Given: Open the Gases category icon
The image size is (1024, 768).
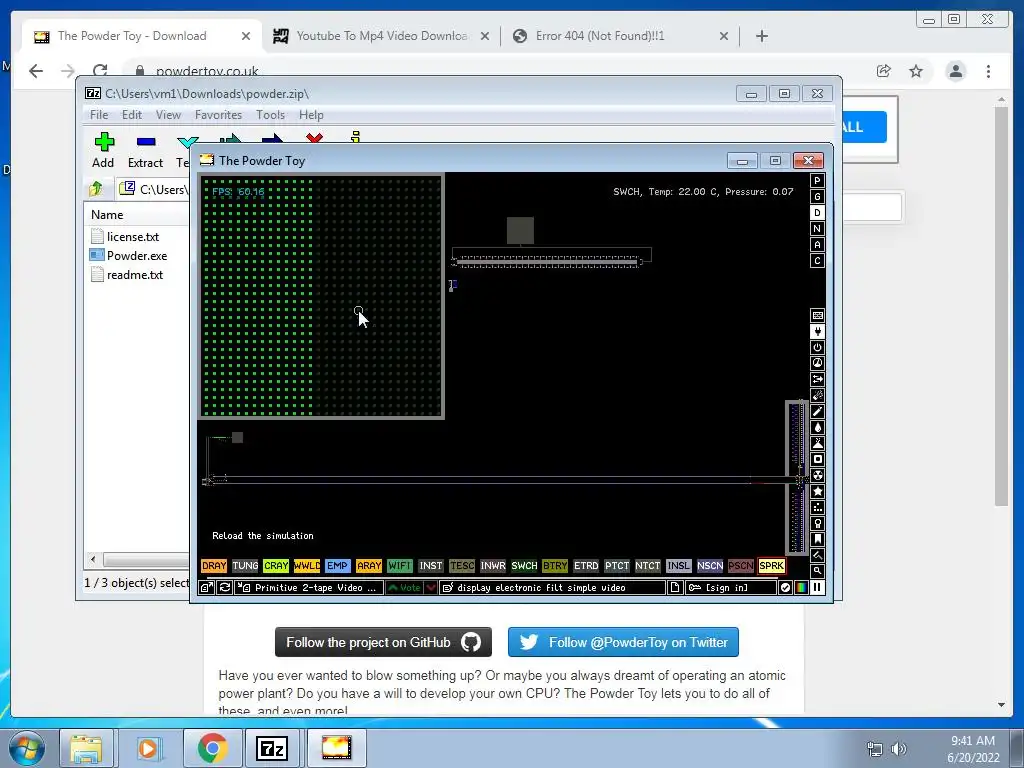Looking at the screenshot, I should coord(817,411).
